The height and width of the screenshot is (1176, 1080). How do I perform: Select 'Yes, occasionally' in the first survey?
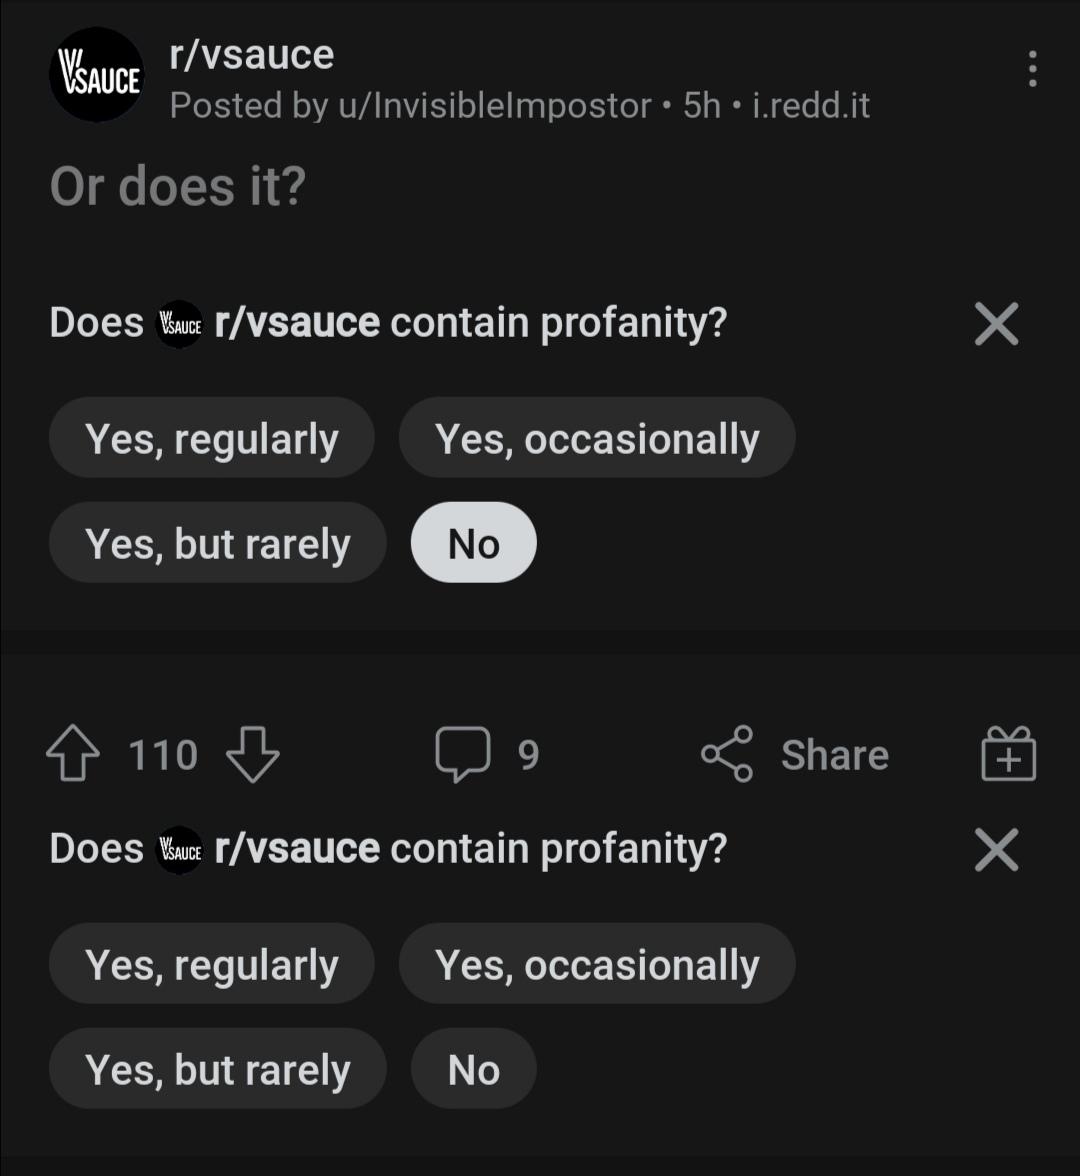(597, 437)
